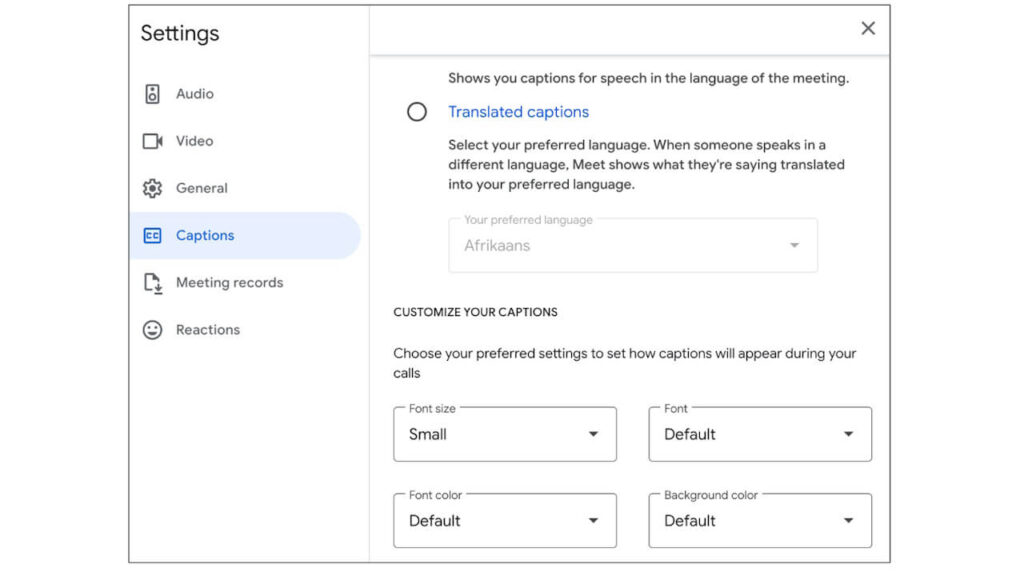This screenshot has height=576, width=1024.
Task: Switch to the Reactions settings tab
Action: (208, 330)
